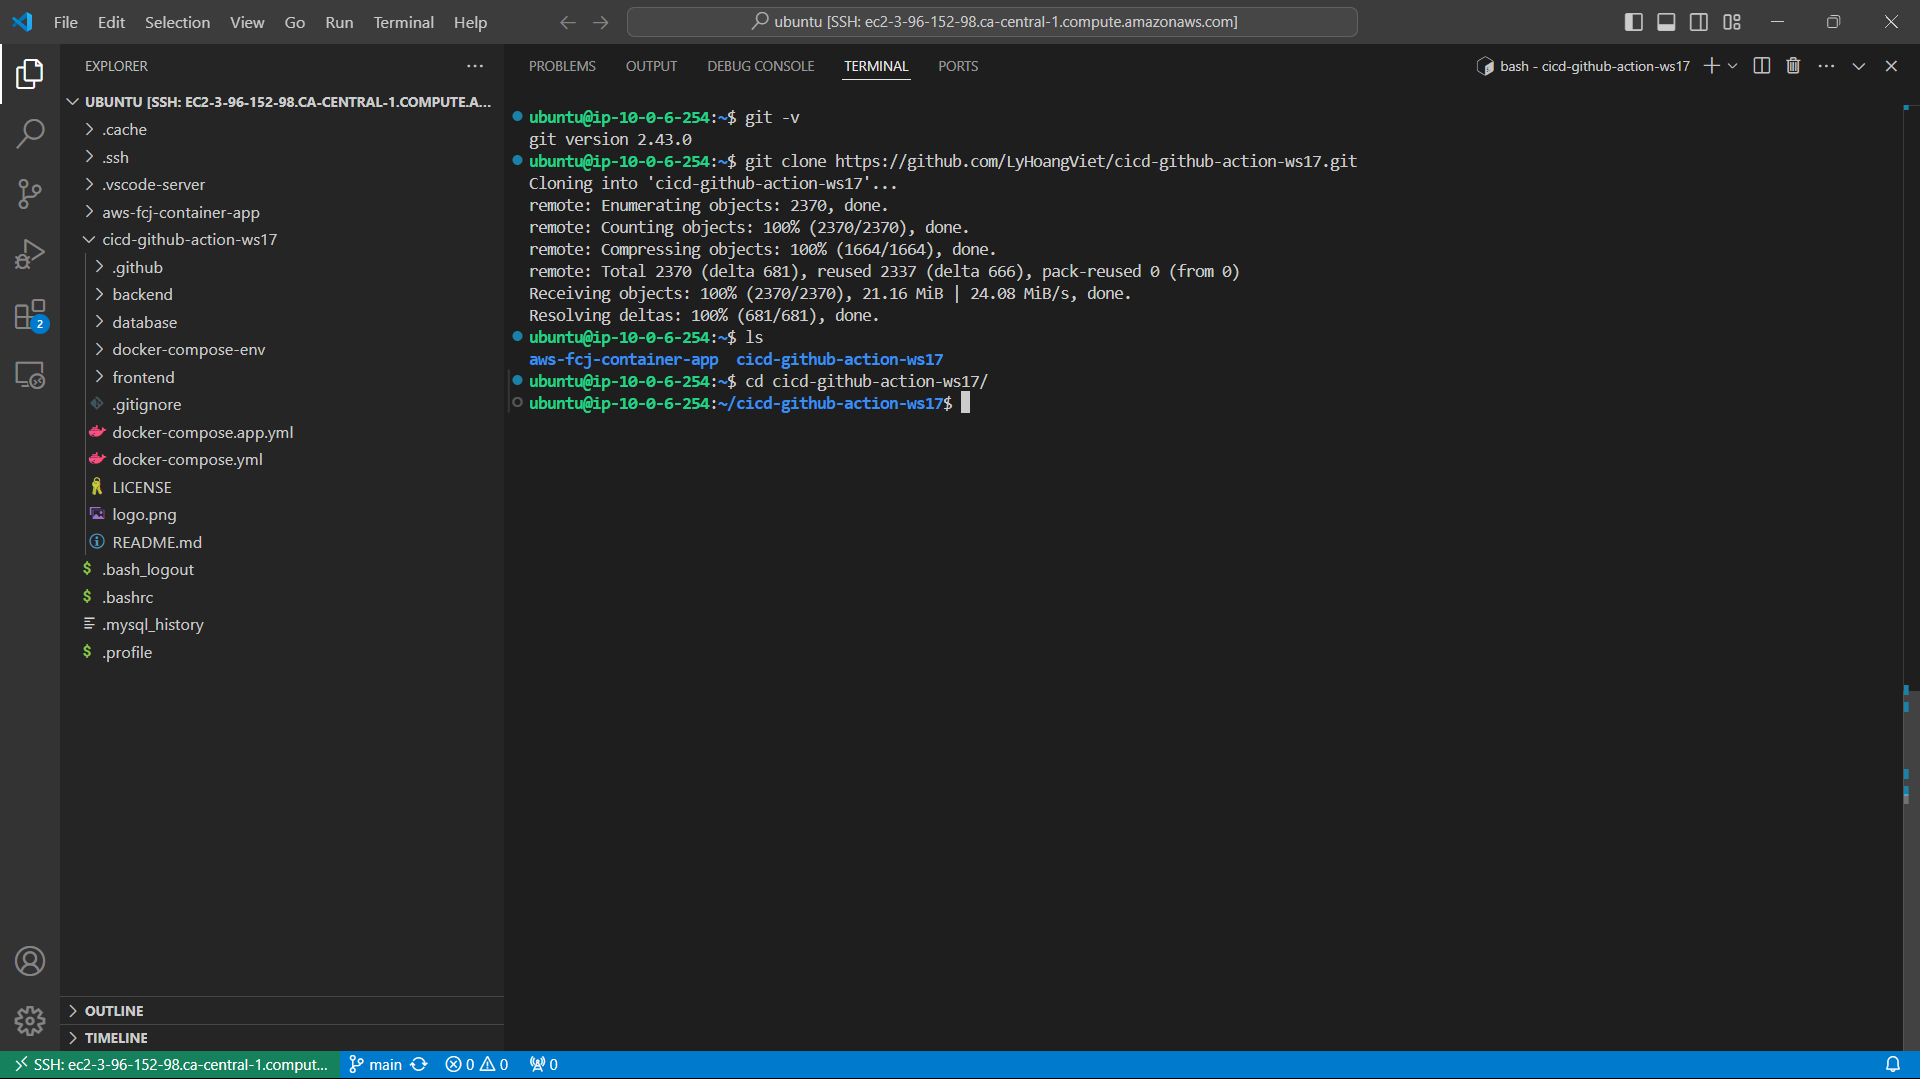Open the Explorer view in activity bar

30,73
